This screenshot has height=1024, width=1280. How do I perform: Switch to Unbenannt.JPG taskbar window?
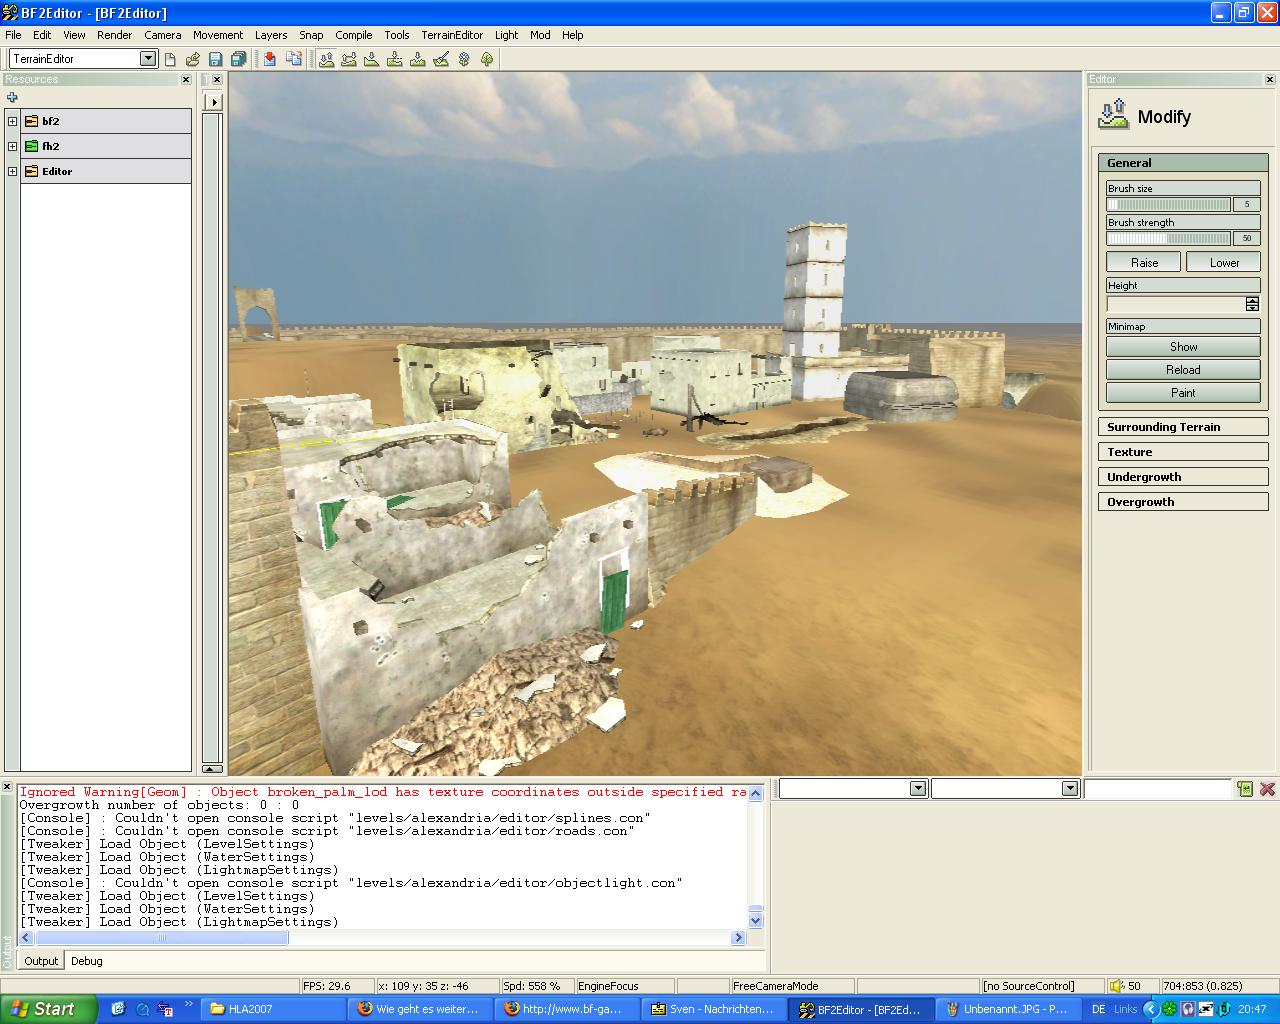click(x=1008, y=1009)
